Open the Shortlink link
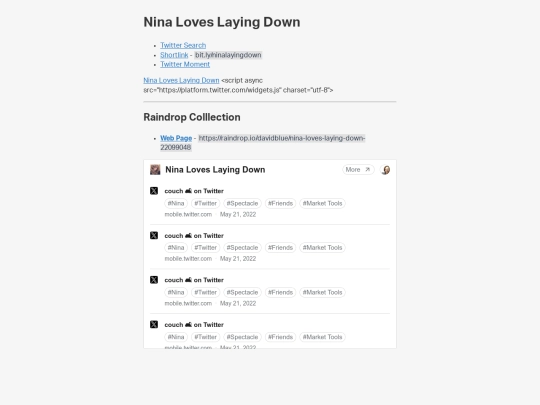 click(x=174, y=55)
